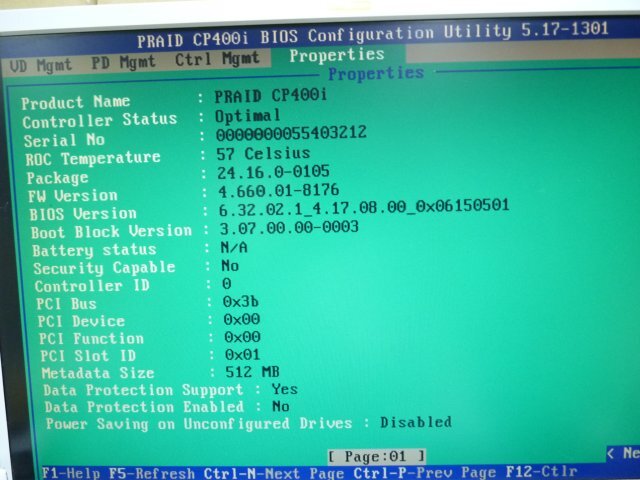Select the Security Capable No value

point(230,266)
